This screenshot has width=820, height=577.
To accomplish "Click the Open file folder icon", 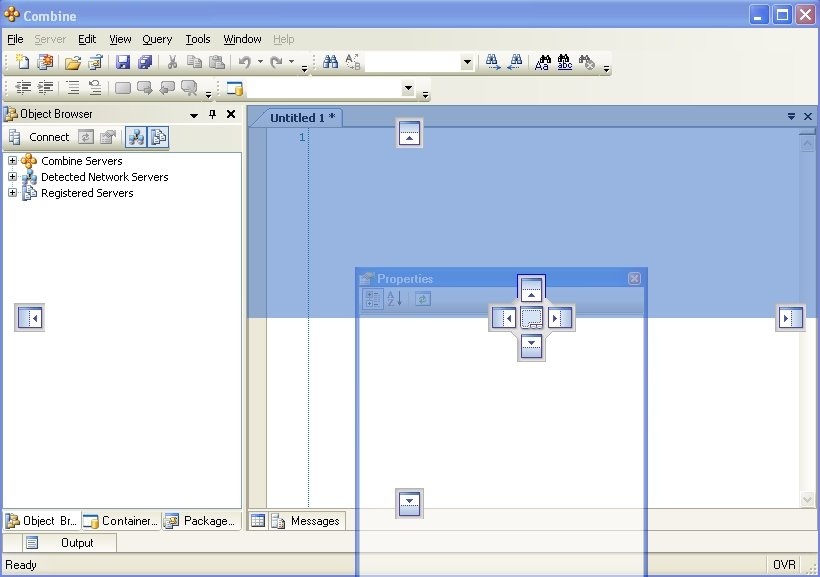I will coord(72,62).
